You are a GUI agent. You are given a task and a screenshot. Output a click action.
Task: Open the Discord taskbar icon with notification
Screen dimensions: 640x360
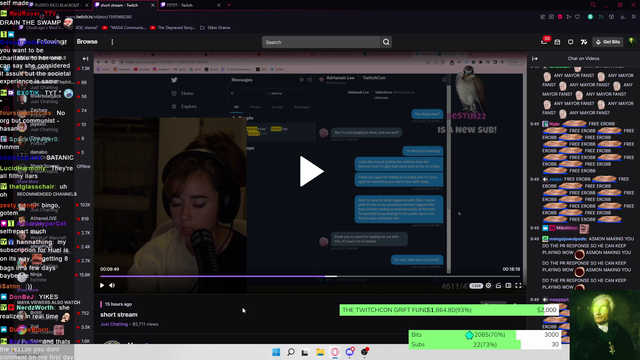(x=350, y=352)
